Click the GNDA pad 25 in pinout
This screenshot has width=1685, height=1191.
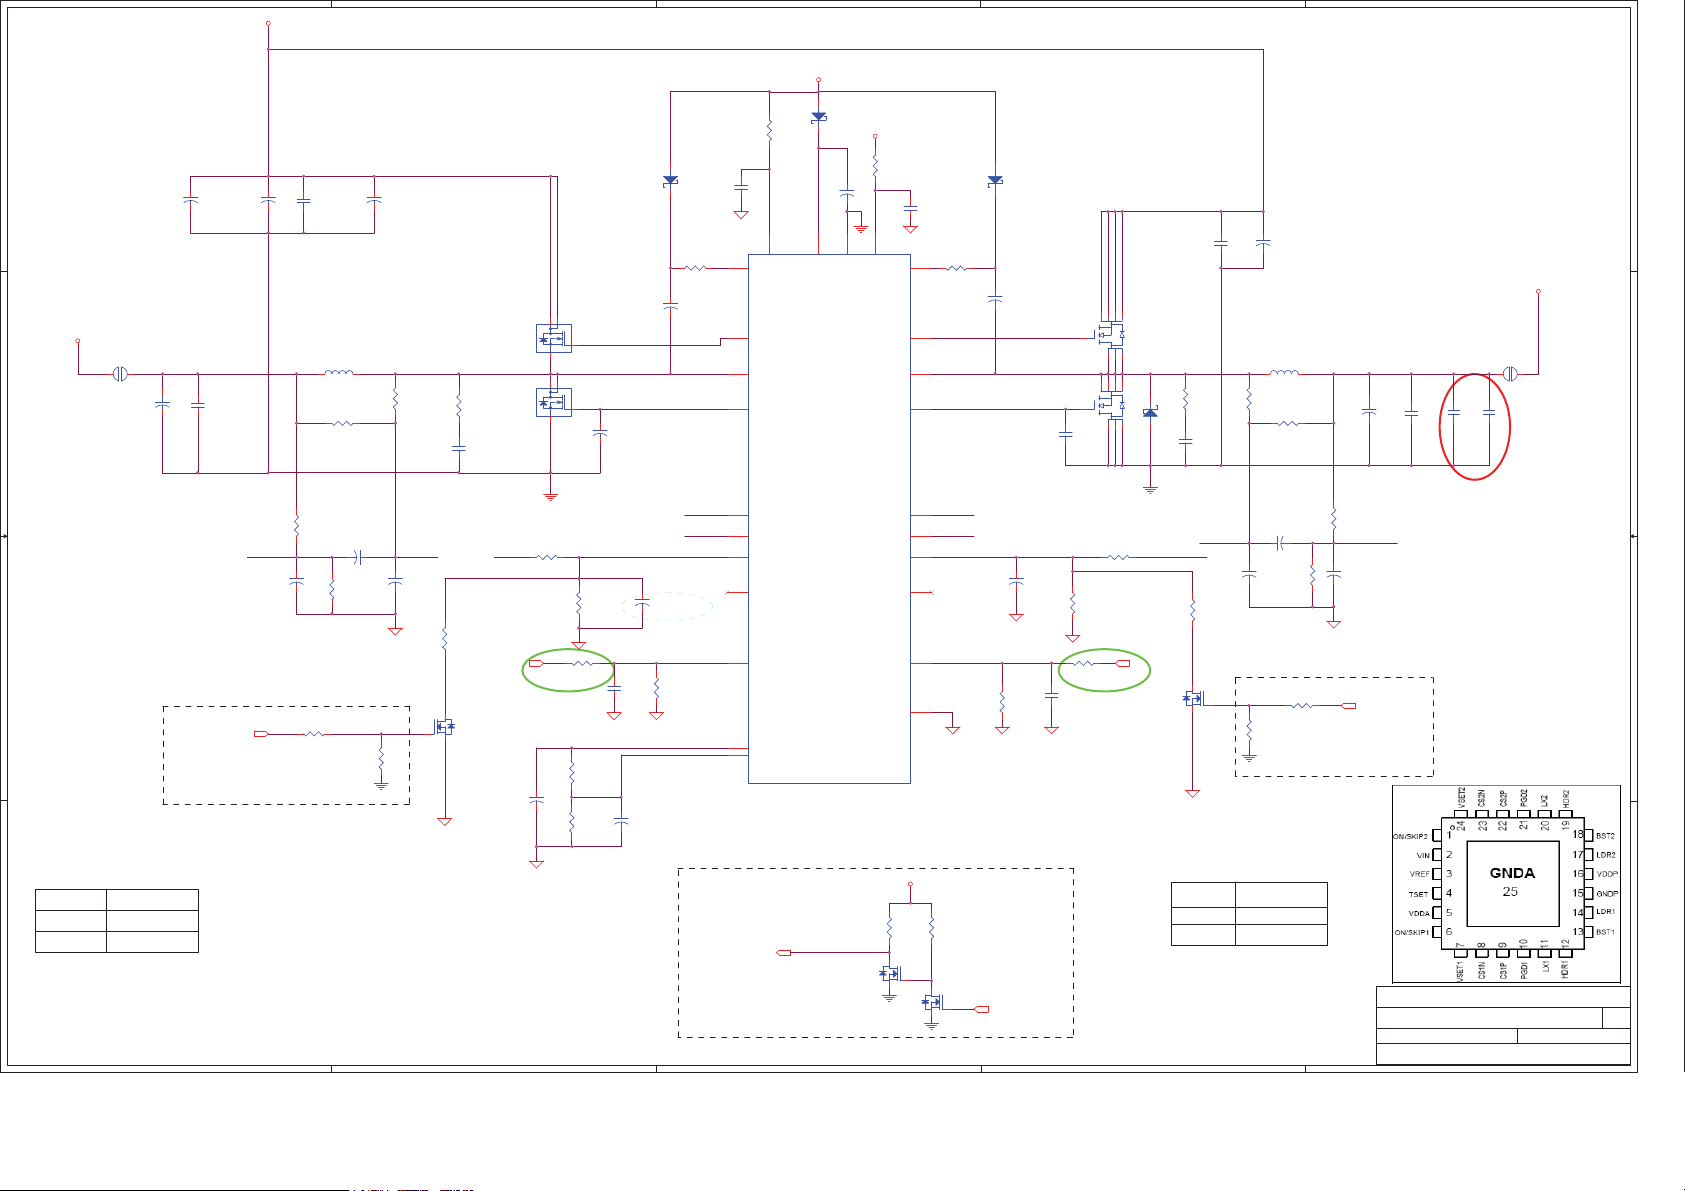click(x=1512, y=883)
